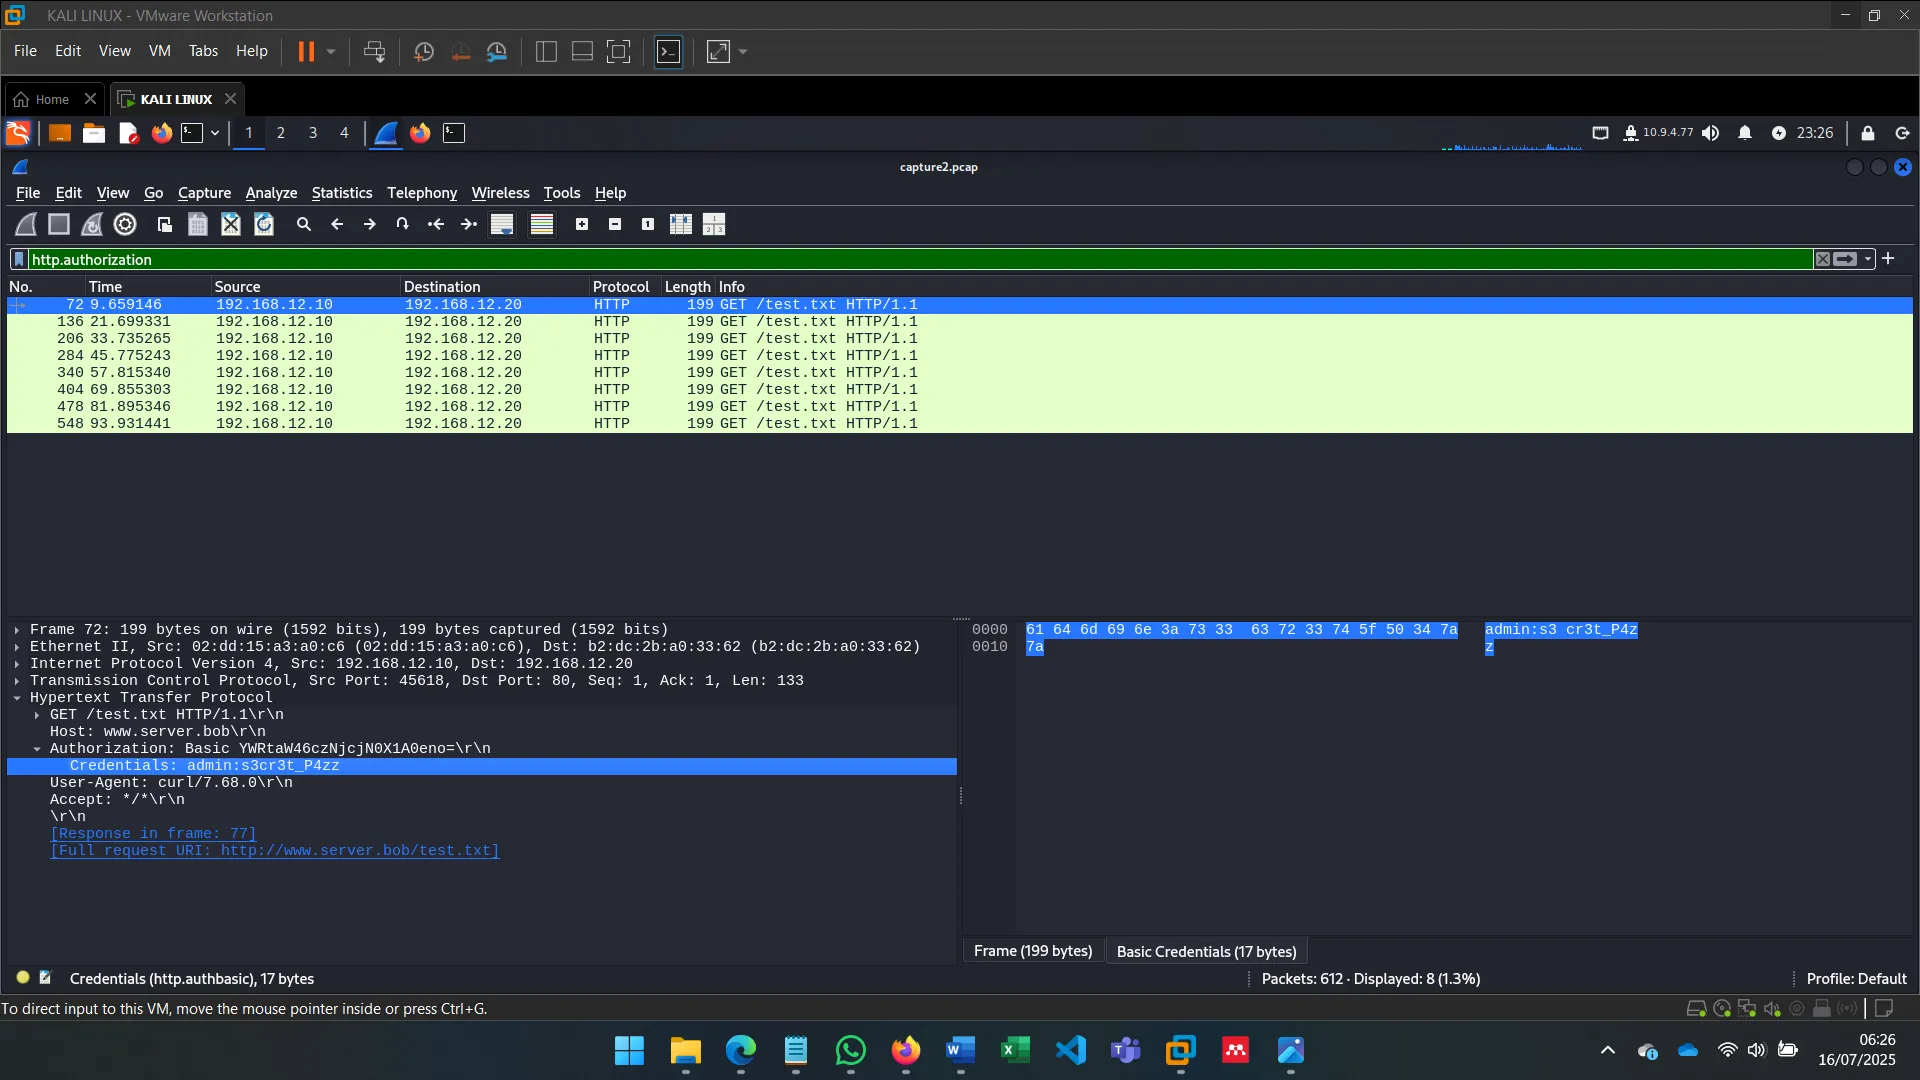Collapse the Hypertext Transfer Protocol section

tap(17, 698)
